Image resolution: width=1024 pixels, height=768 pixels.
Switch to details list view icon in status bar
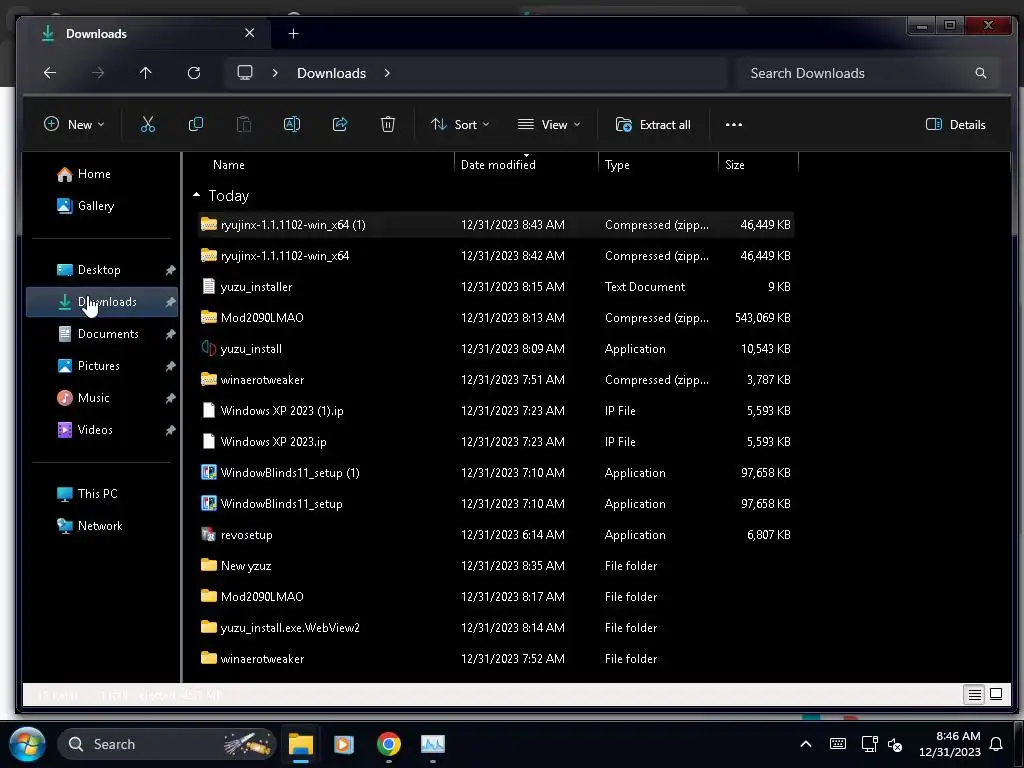(974, 694)
